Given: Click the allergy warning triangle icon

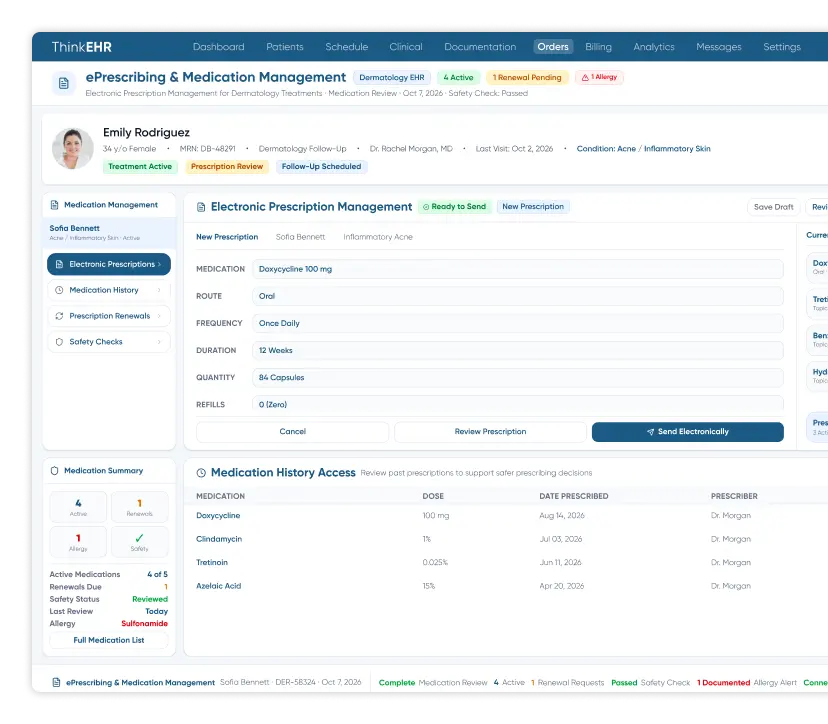Looking at the screenshot, I should (x=585, y=77).
